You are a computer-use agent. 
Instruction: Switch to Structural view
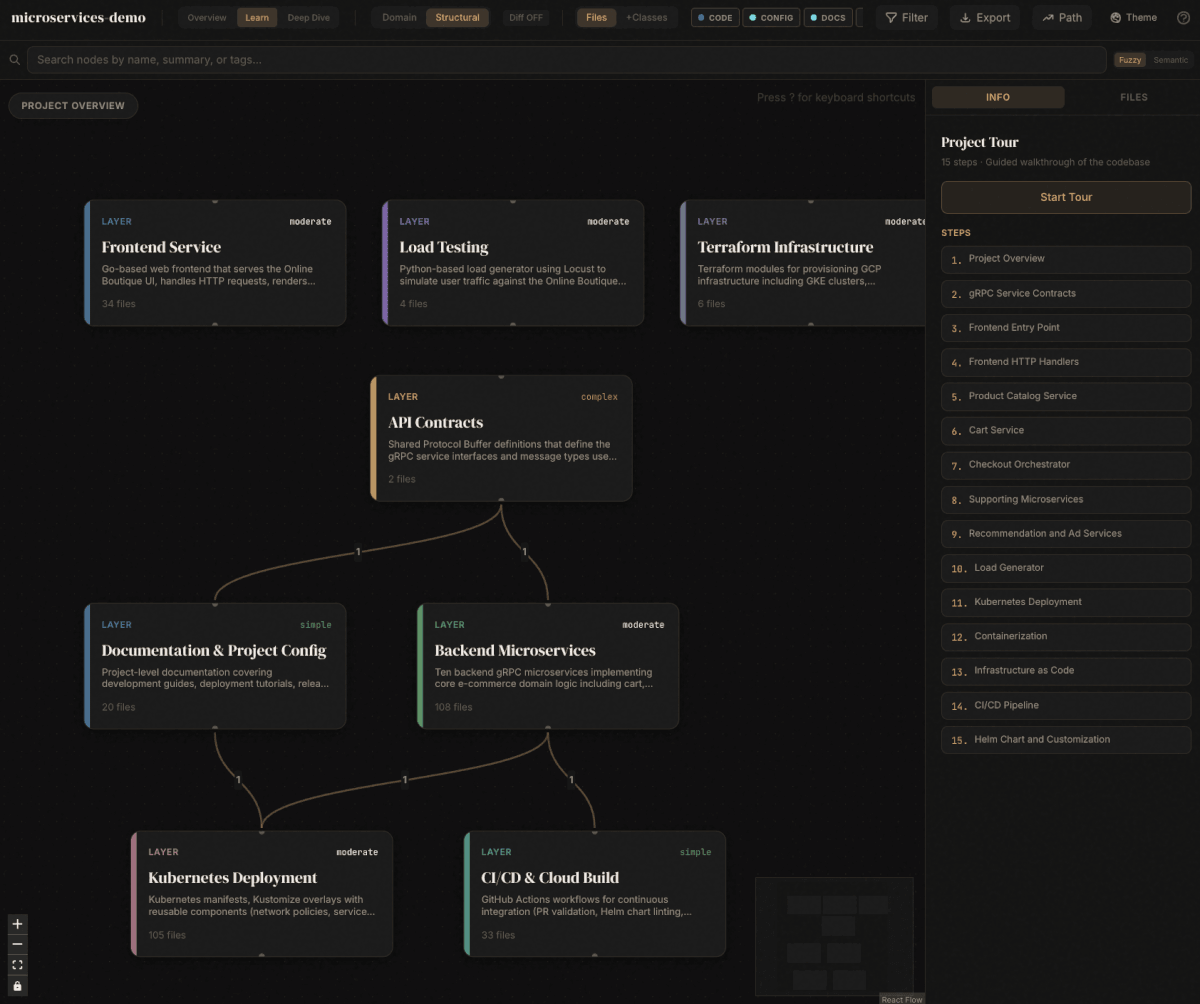click(457, 18)
